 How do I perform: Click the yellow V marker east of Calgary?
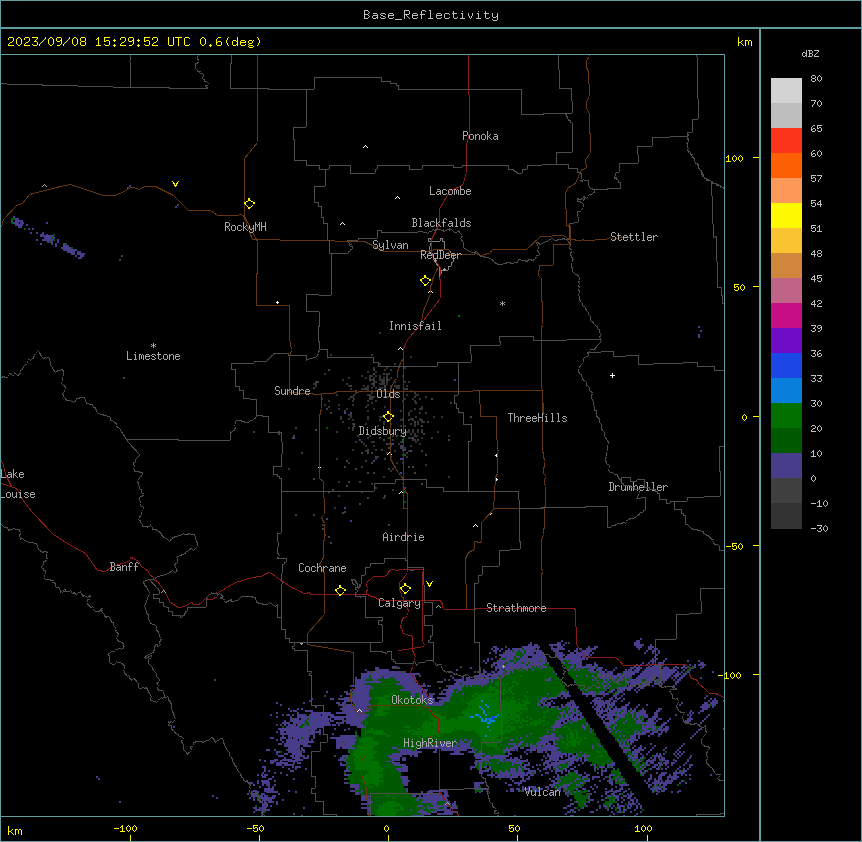click(x=429, y=584)
